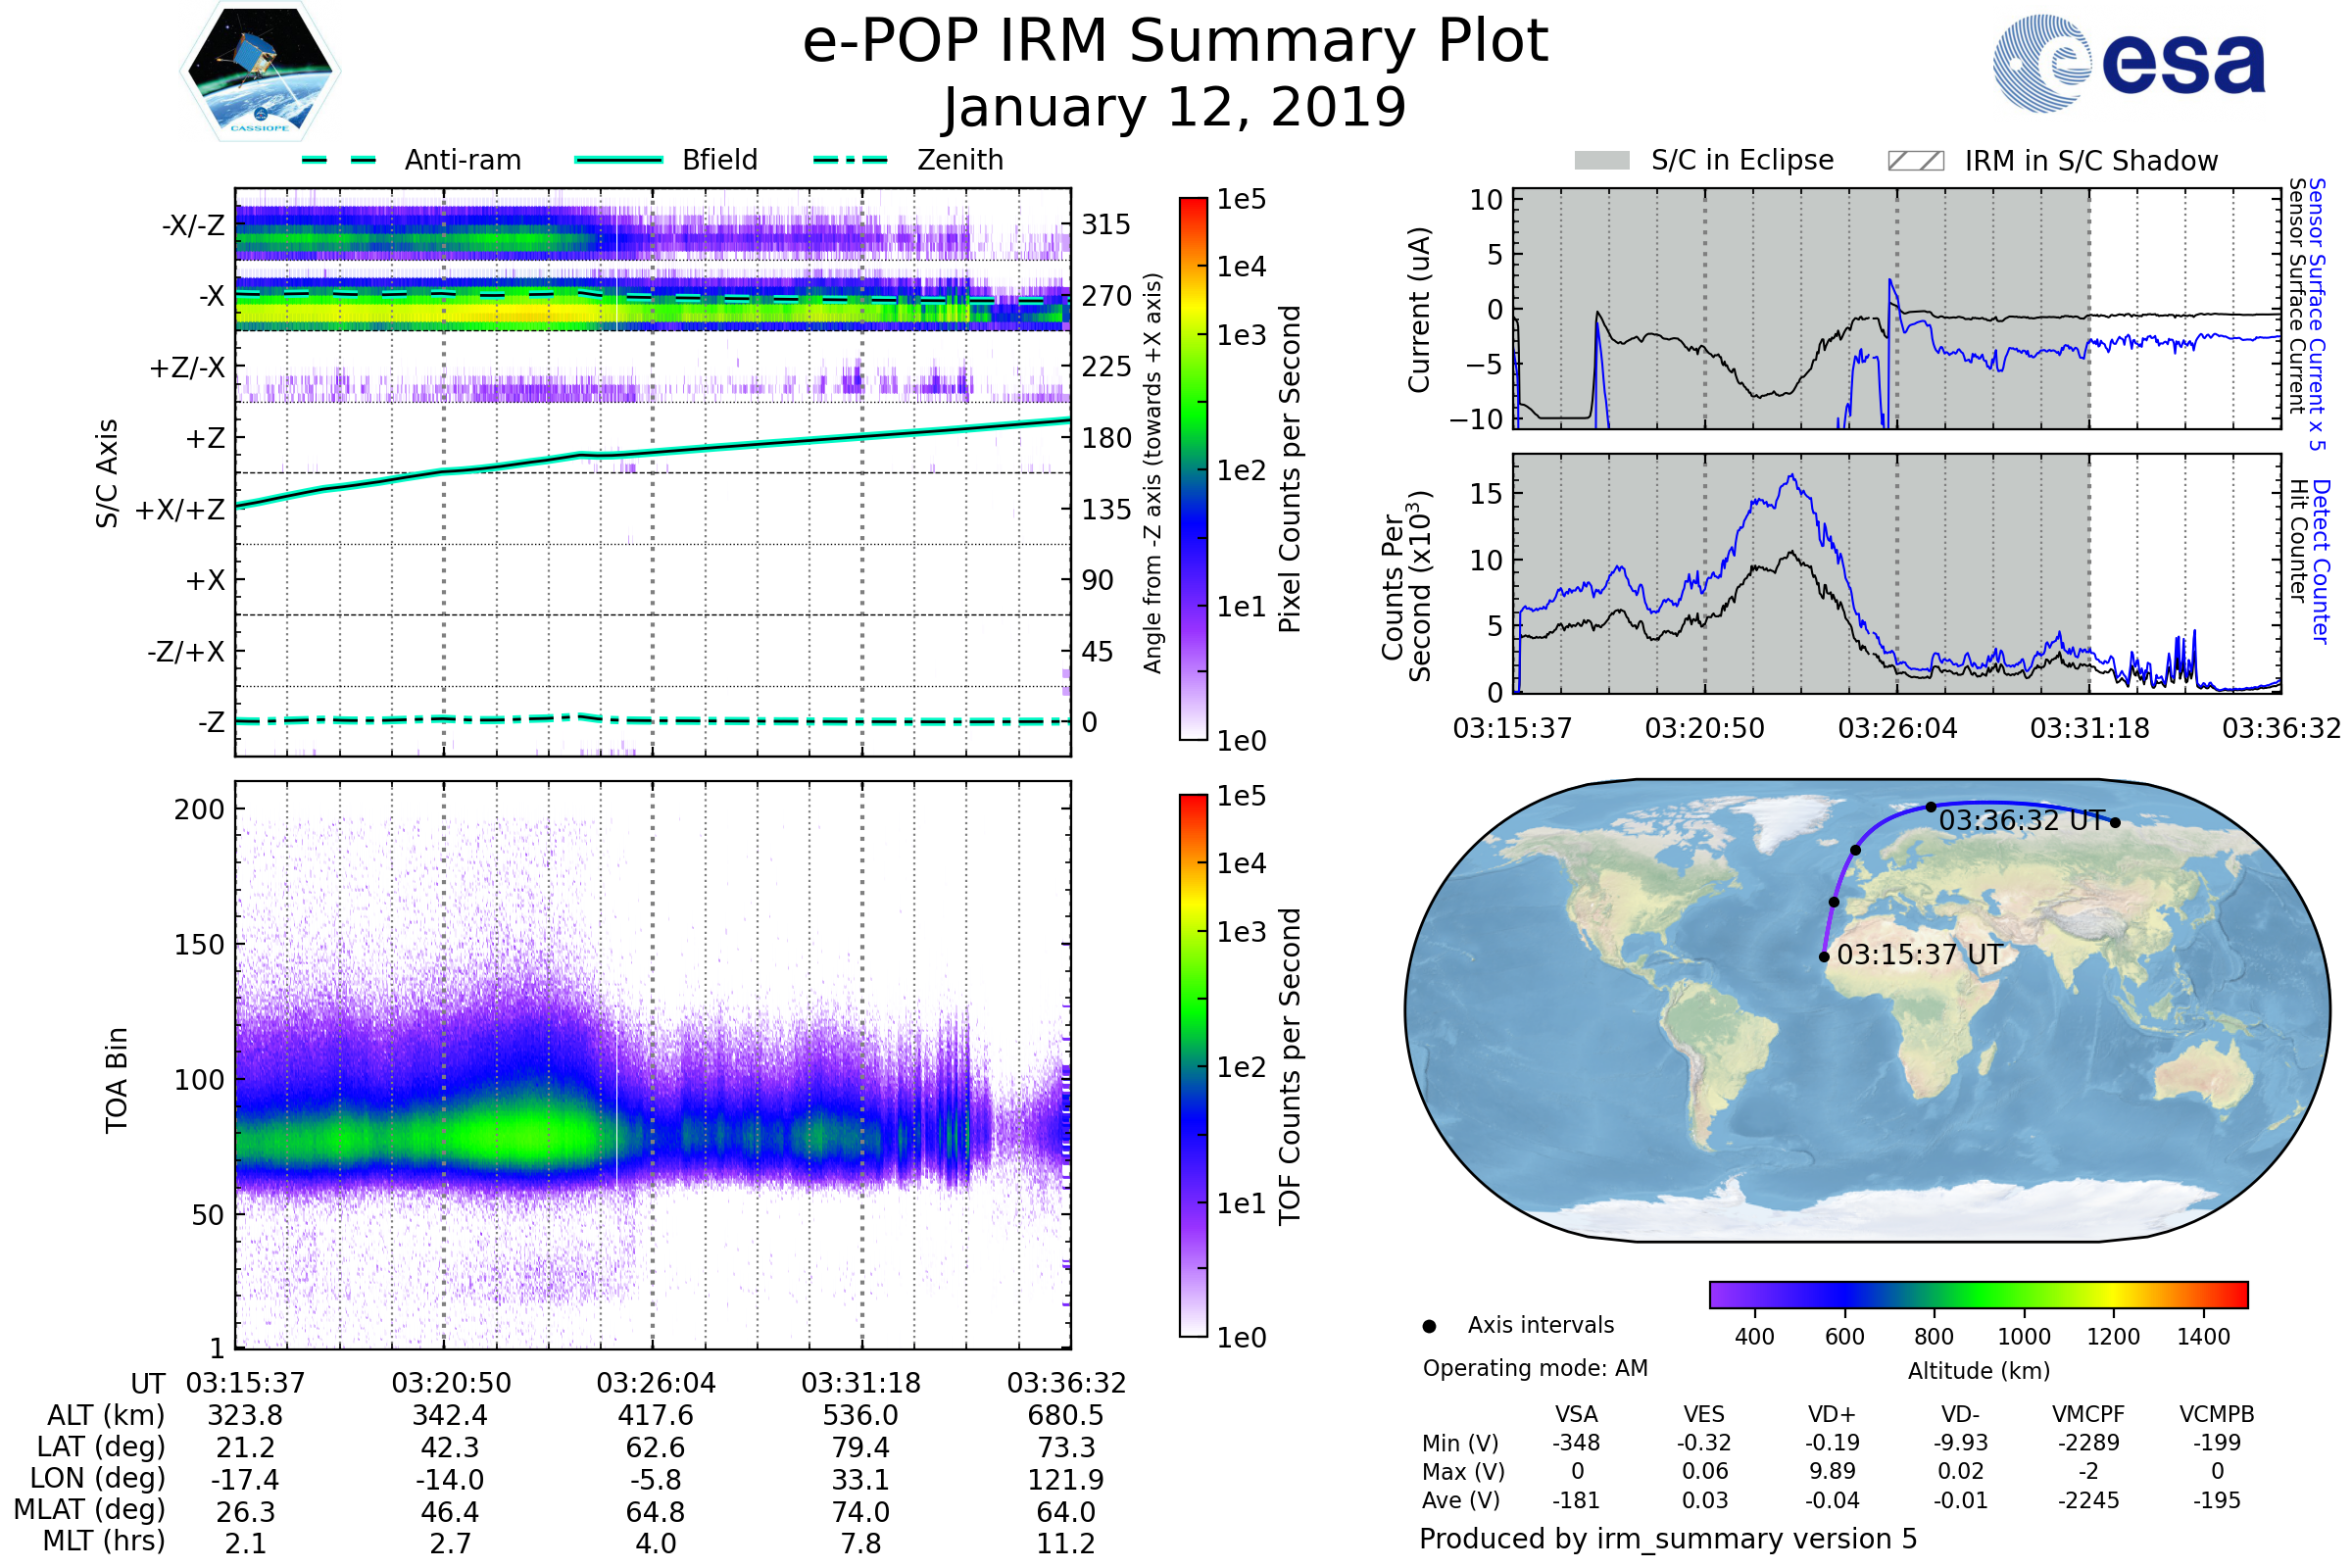Click the Zenith dash-dot legend line
Image resolution: width=2352 pixels, height=1568 pixels.
click(851, 160)
